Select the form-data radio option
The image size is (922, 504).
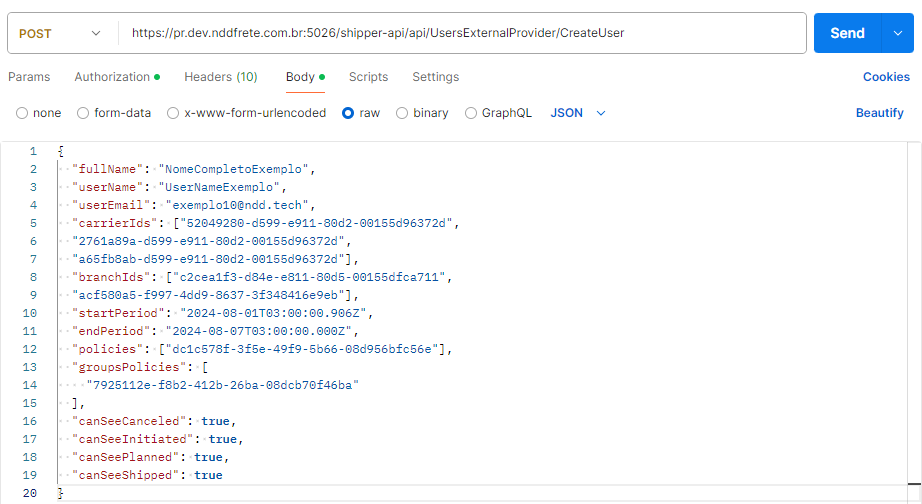click(83, 113)
